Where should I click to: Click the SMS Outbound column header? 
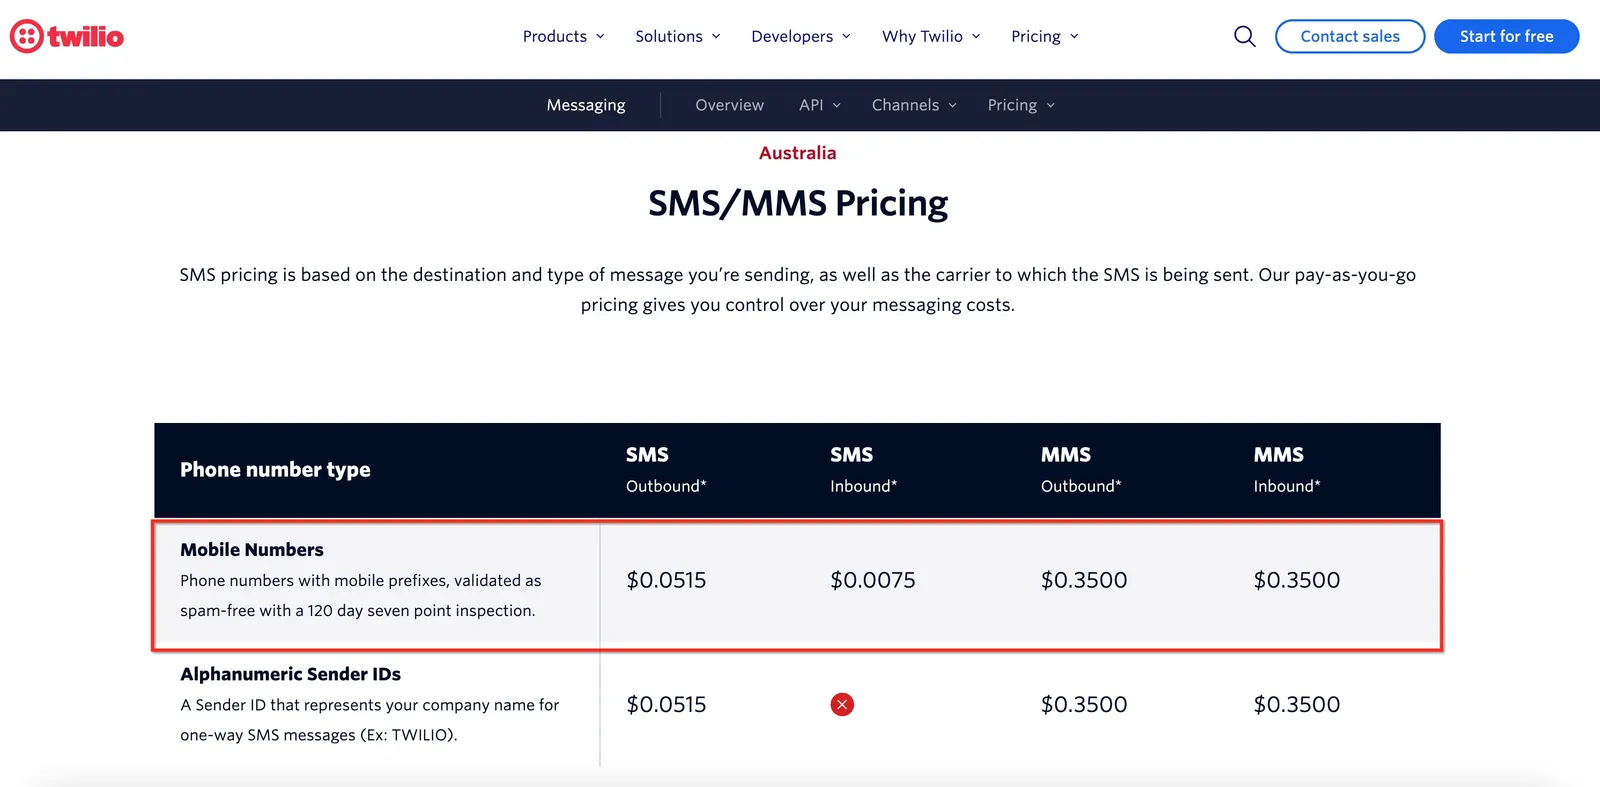point(666,470)
